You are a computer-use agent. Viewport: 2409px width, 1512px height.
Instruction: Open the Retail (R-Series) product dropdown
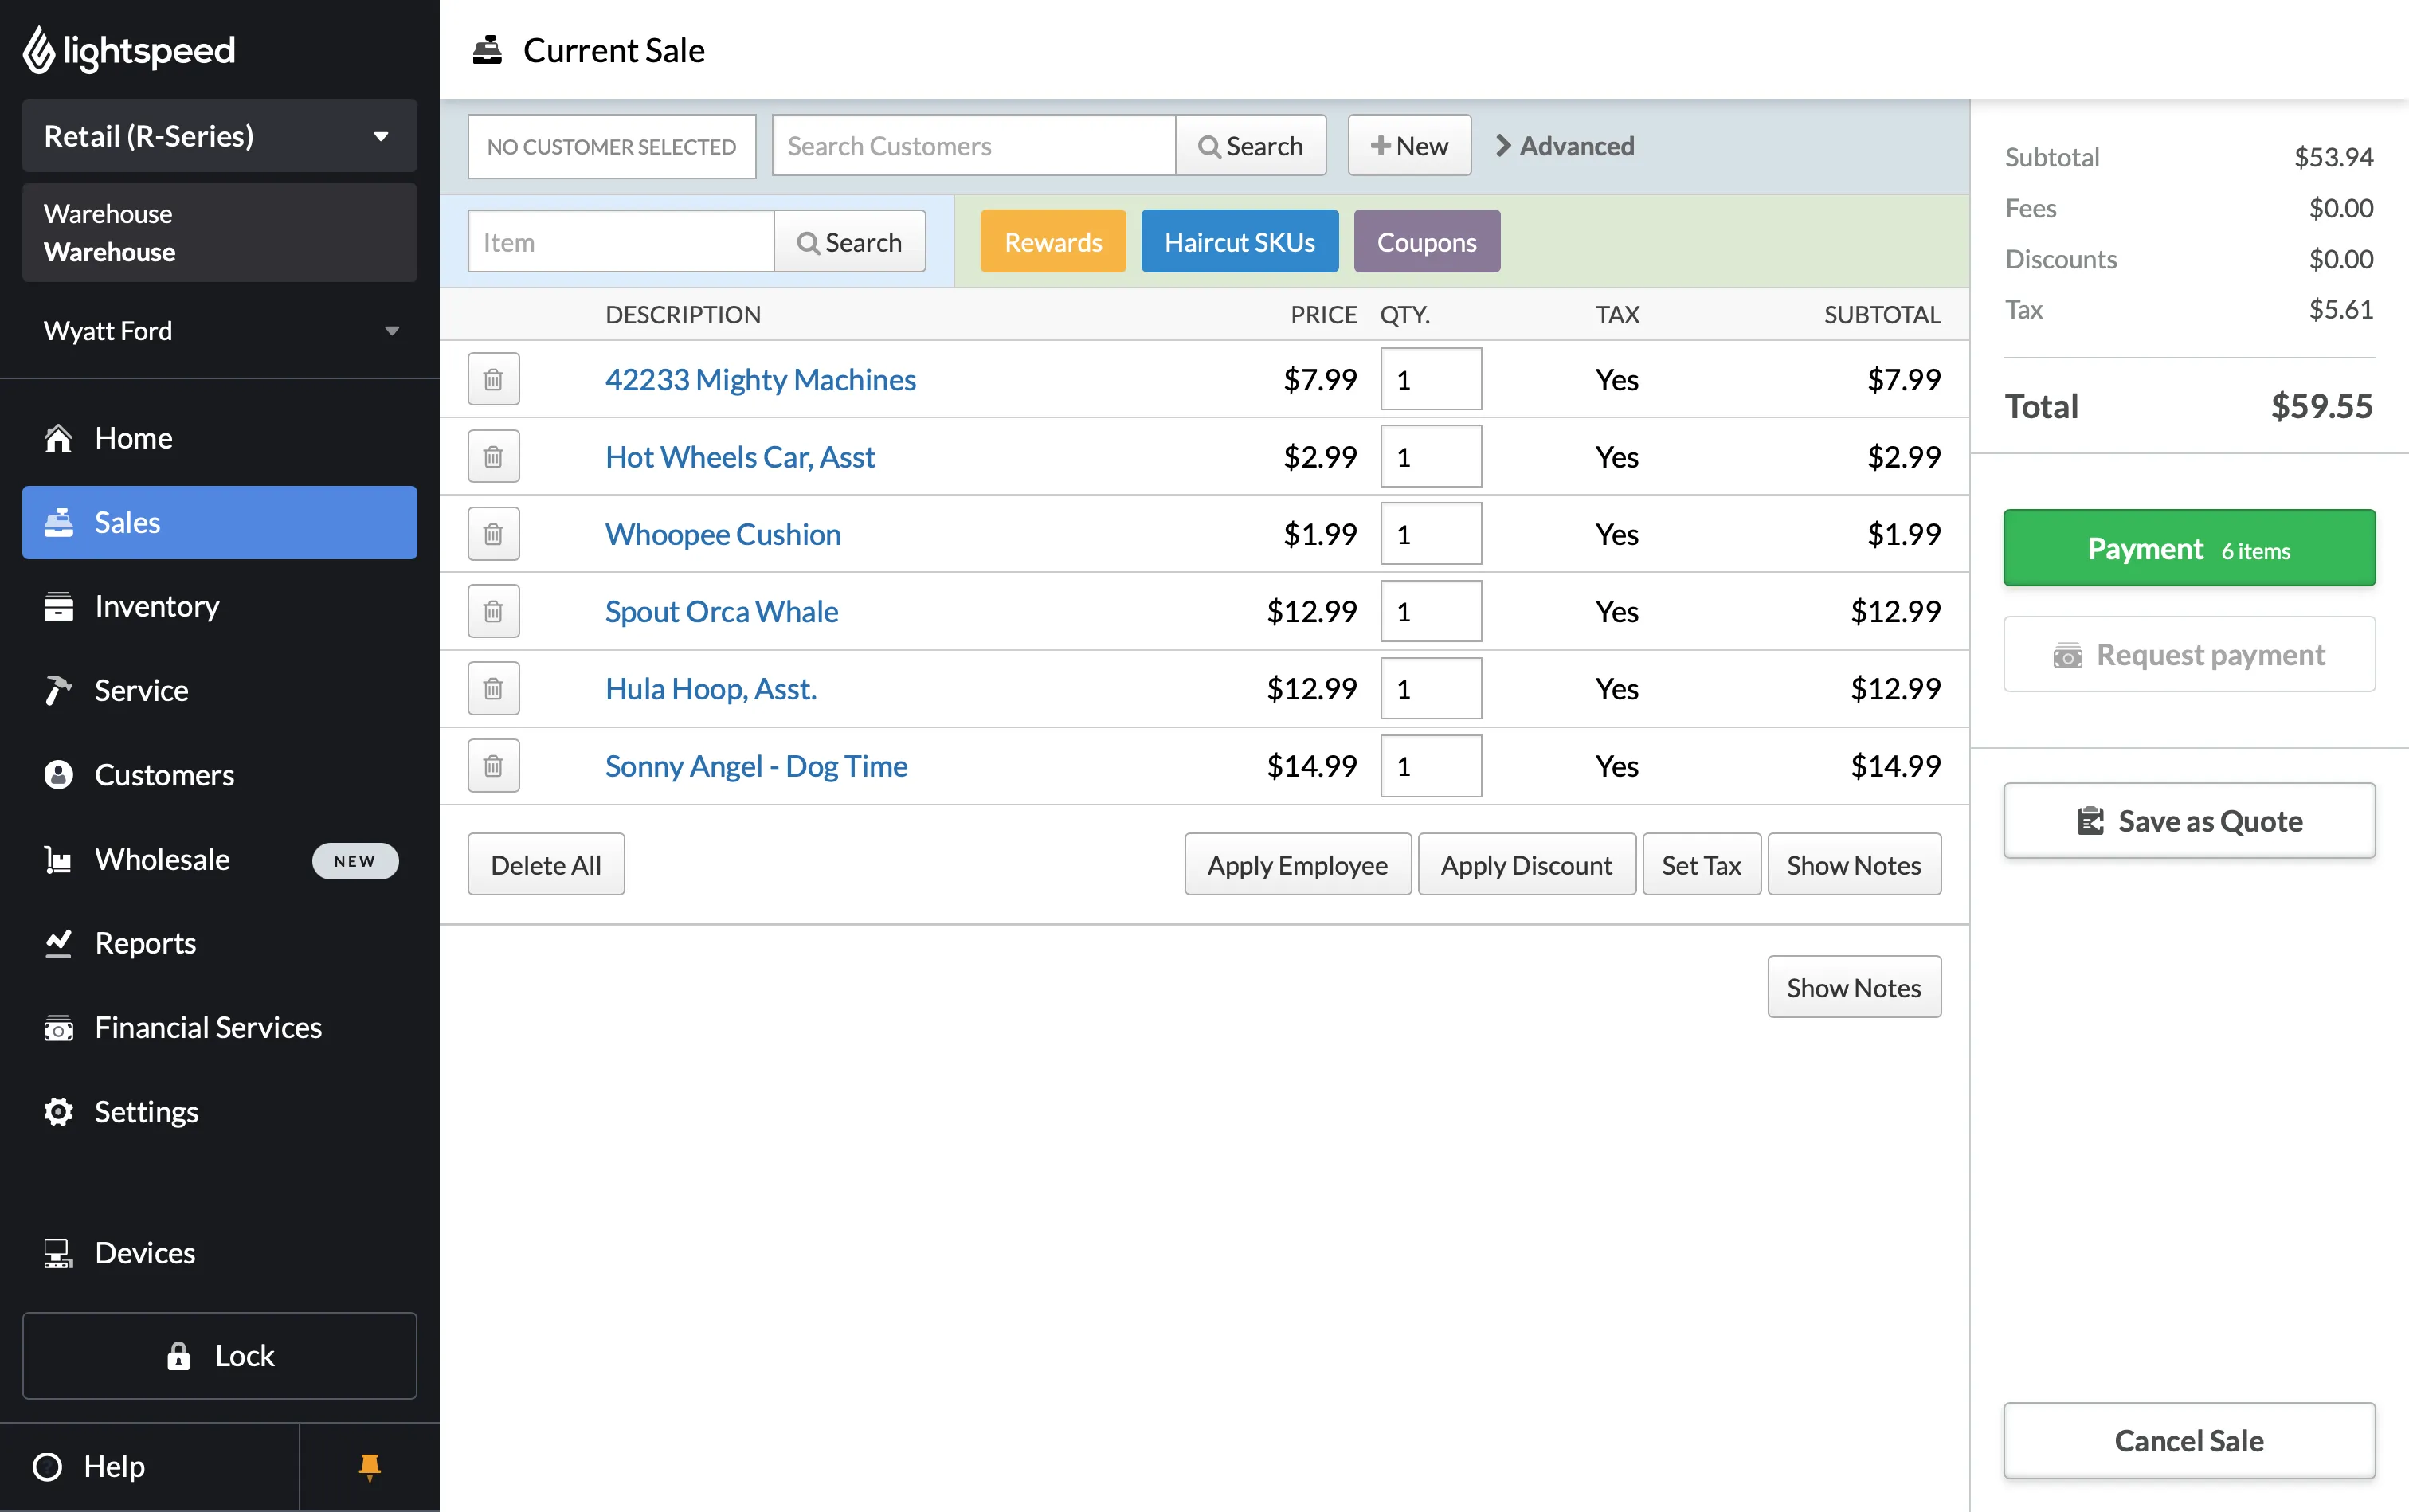[x=219, y=136]
